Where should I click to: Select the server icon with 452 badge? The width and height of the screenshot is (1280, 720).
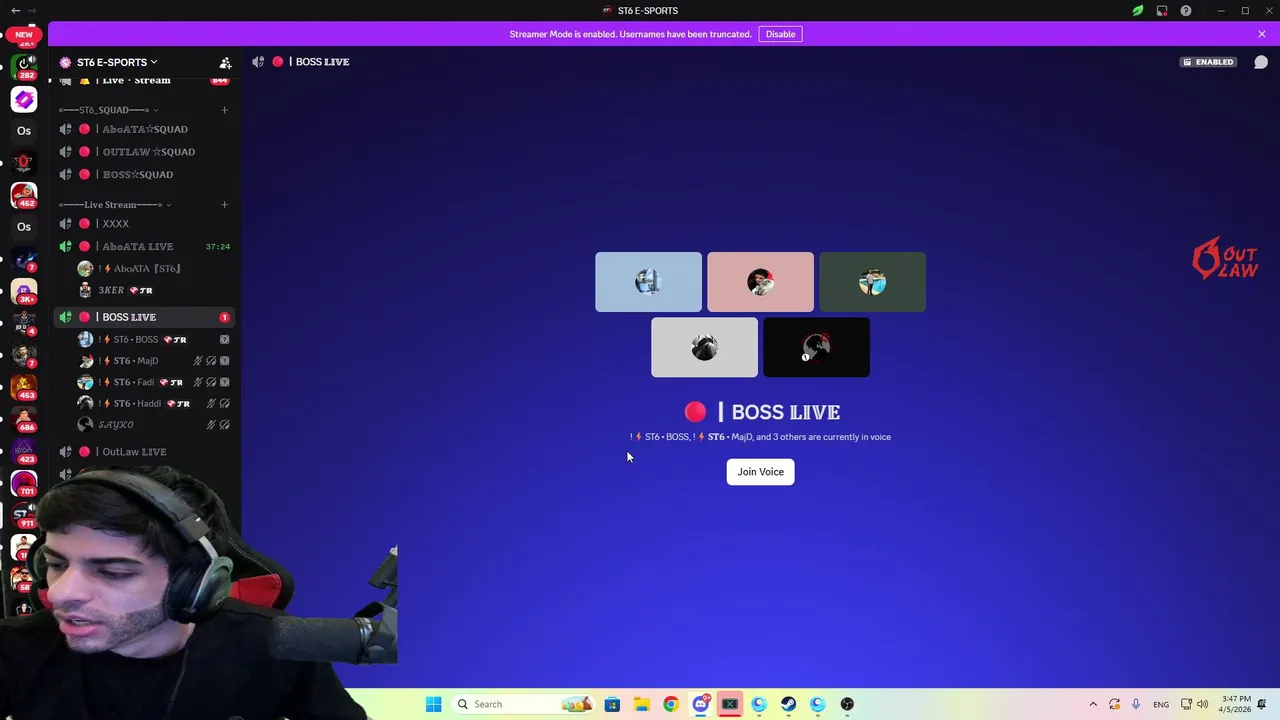pyautogui.click(x=24, y=195)
